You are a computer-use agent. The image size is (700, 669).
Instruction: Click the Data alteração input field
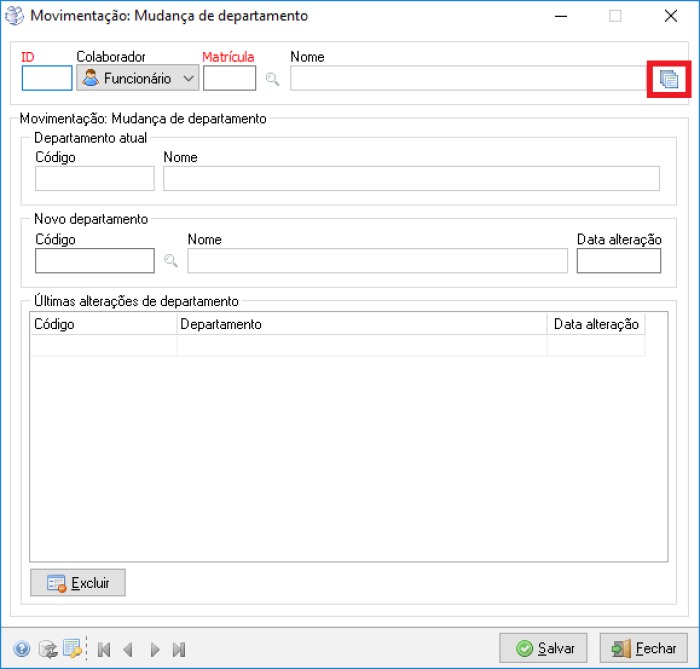pos(618,261)
